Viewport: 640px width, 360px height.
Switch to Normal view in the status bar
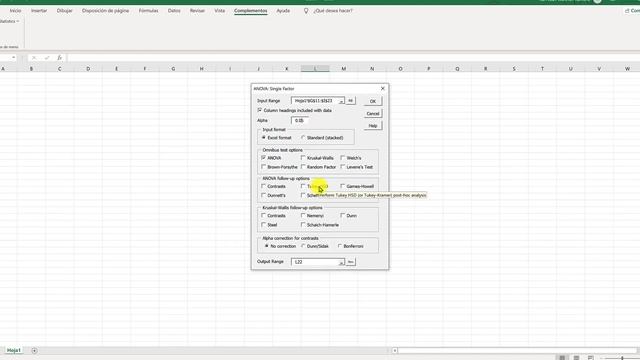[x=562, y=358]
